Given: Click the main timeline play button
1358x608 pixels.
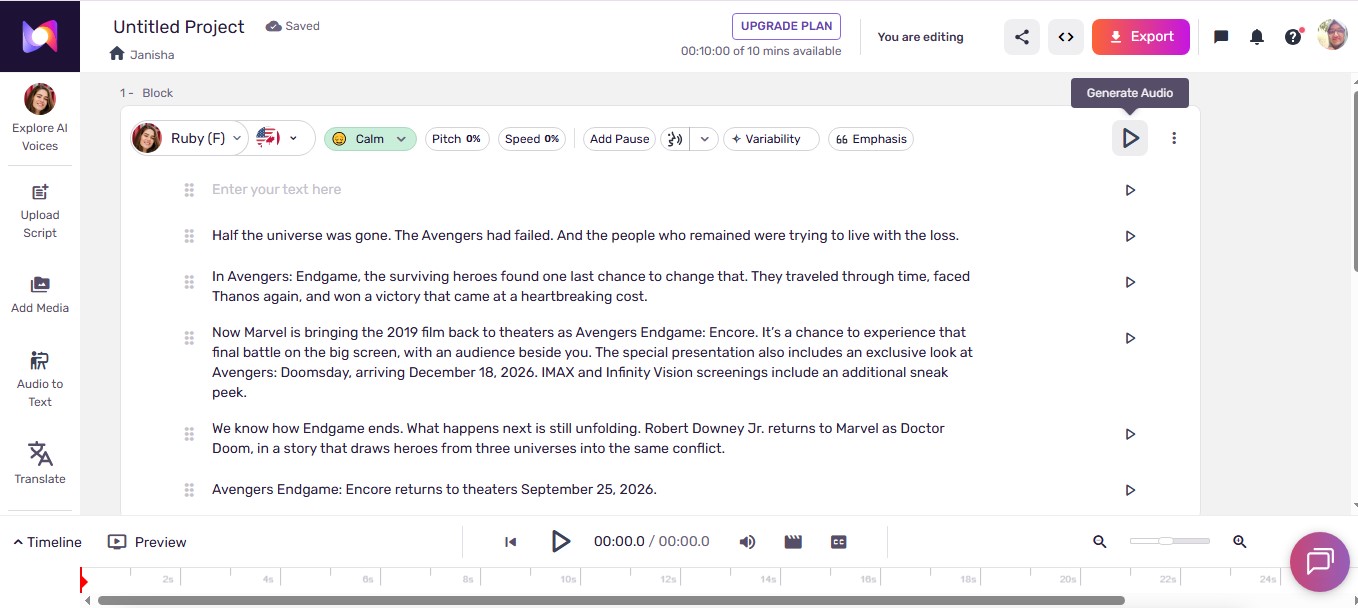Looking at the screenshot, I should click(x=561, y=542).
